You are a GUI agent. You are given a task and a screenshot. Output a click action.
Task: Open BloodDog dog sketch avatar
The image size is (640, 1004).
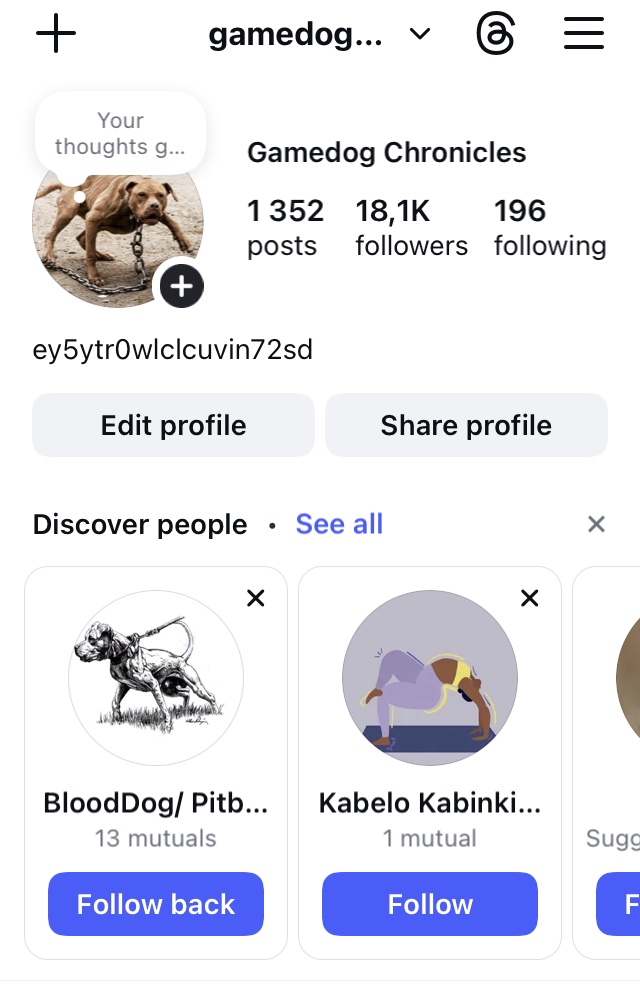click(156, 677)
